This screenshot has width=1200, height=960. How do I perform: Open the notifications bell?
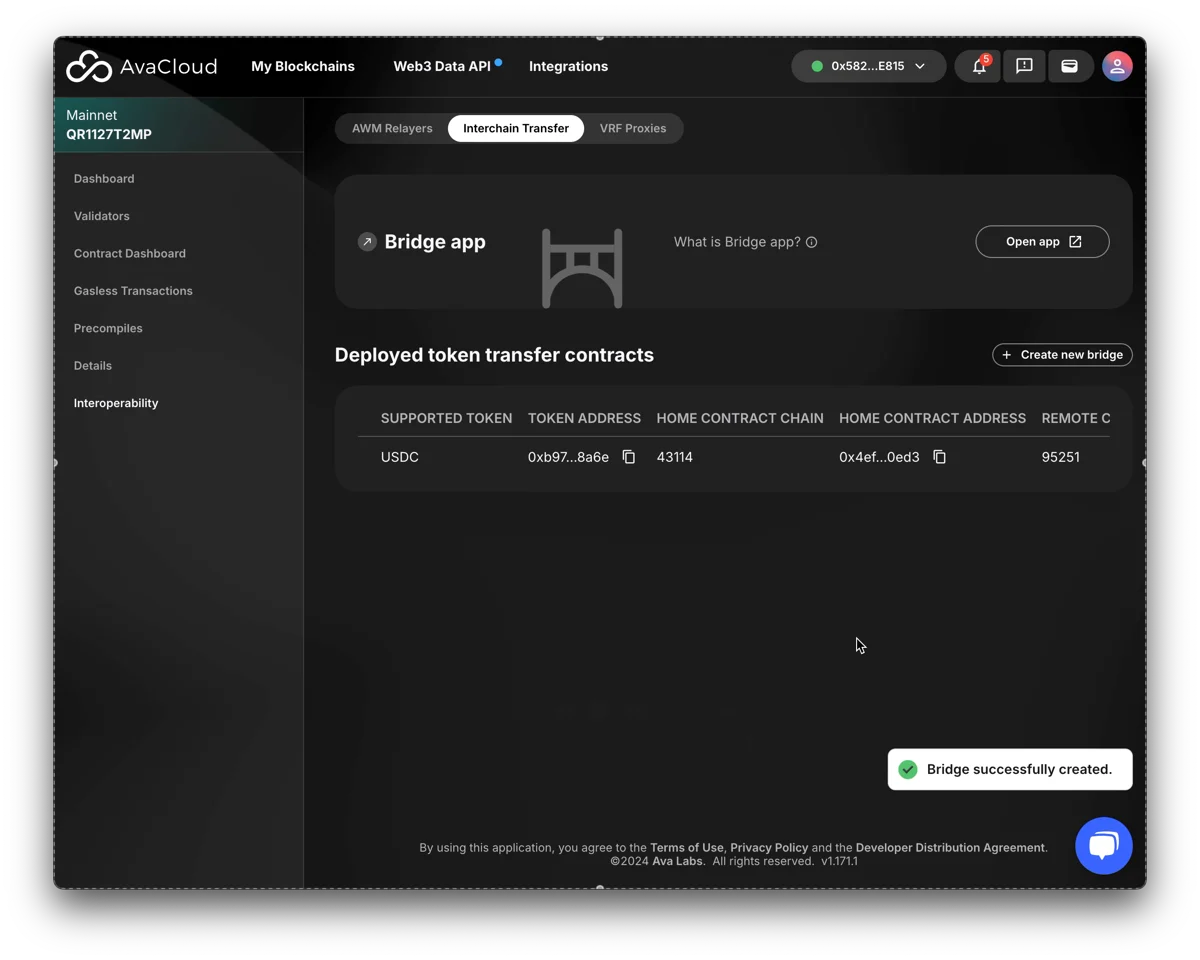pyautogui.click(x=979, y=66)
